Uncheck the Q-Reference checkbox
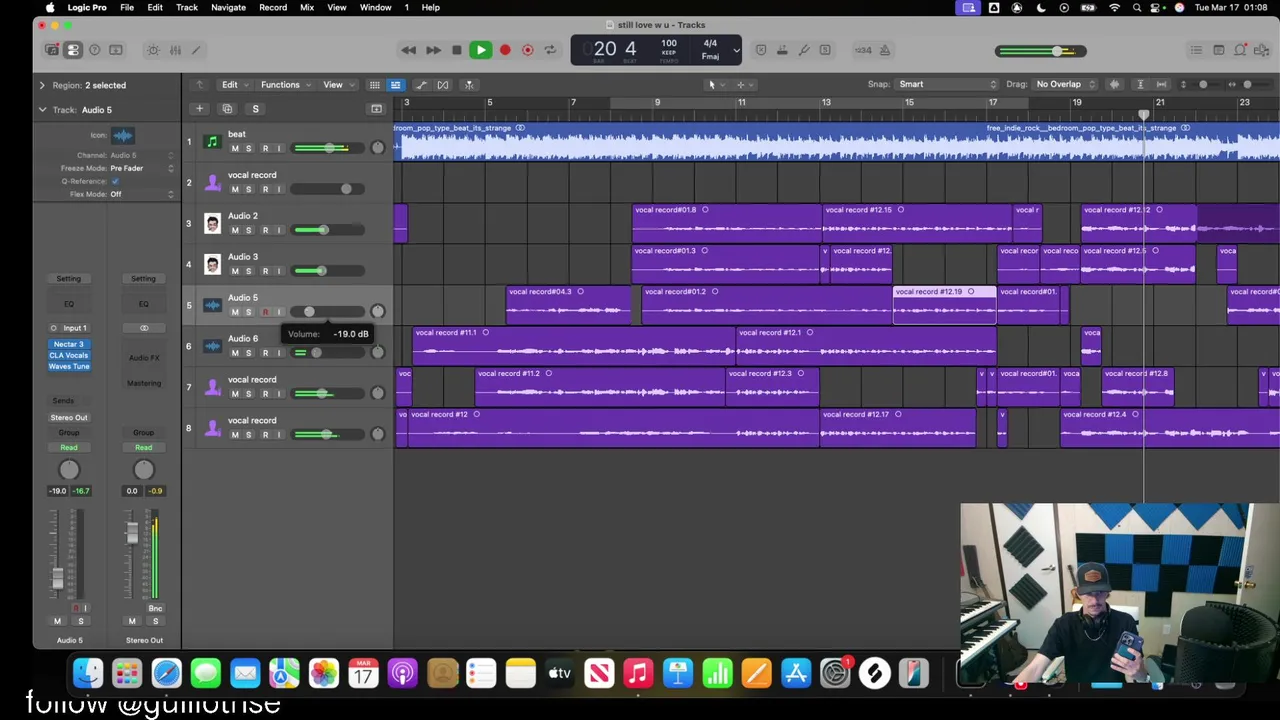 click(x=115, y=181)
